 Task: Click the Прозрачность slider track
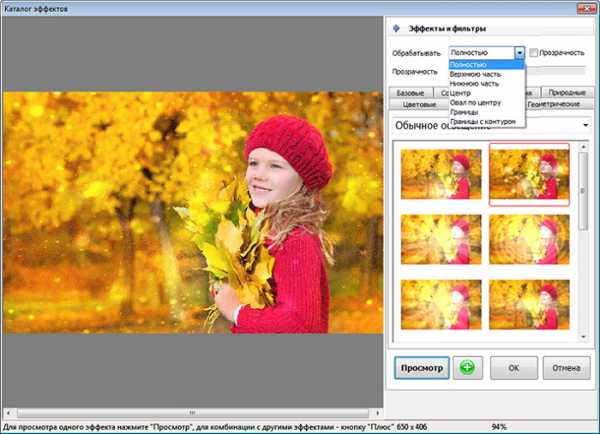[556, 70]
